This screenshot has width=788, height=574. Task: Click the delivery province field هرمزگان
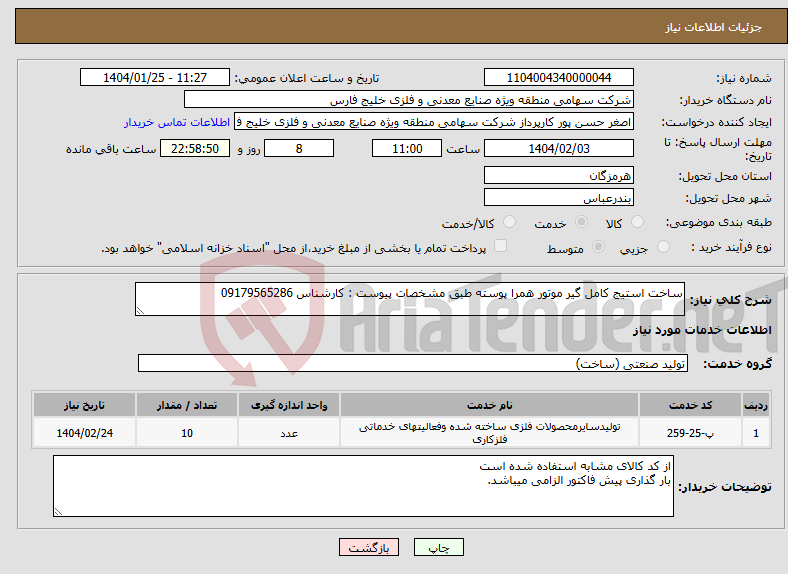coord(558,175)
